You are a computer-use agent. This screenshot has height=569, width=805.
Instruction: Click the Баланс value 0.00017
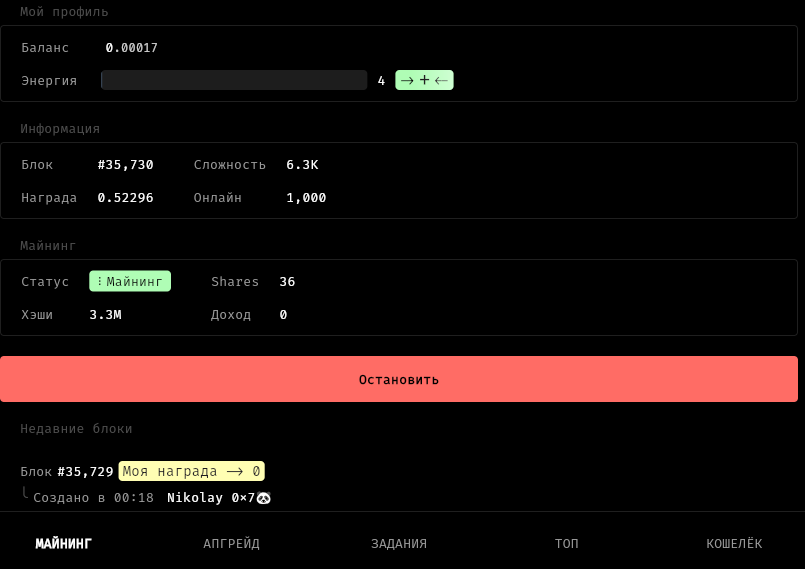coord(131,48)
